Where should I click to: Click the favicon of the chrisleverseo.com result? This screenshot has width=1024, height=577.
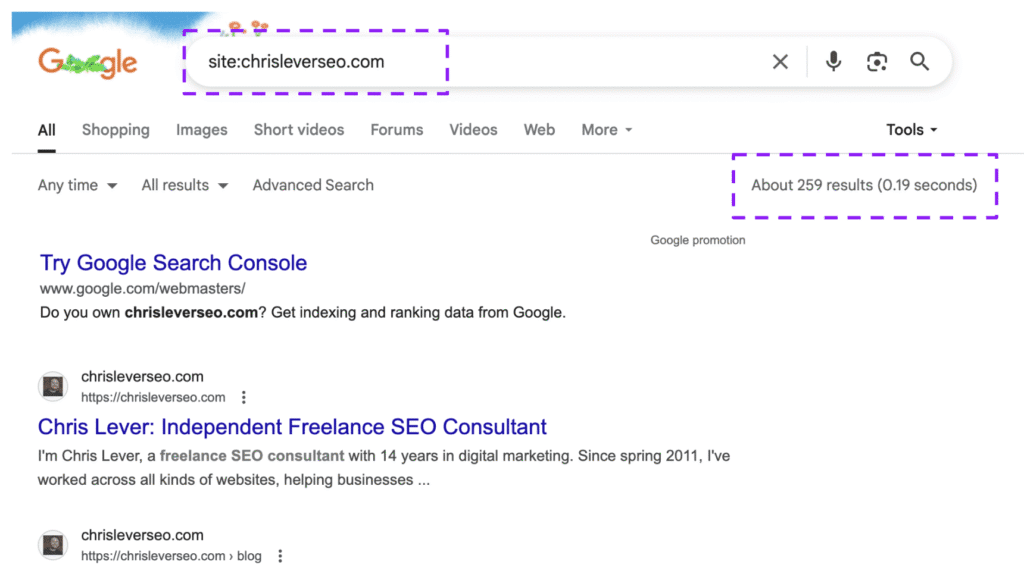(54, 387)
